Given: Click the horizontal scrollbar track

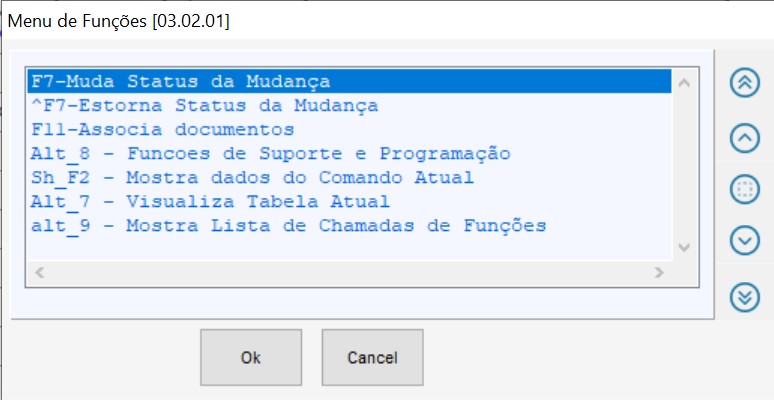Looking at the screenshot, I should (x=350, y=272).
